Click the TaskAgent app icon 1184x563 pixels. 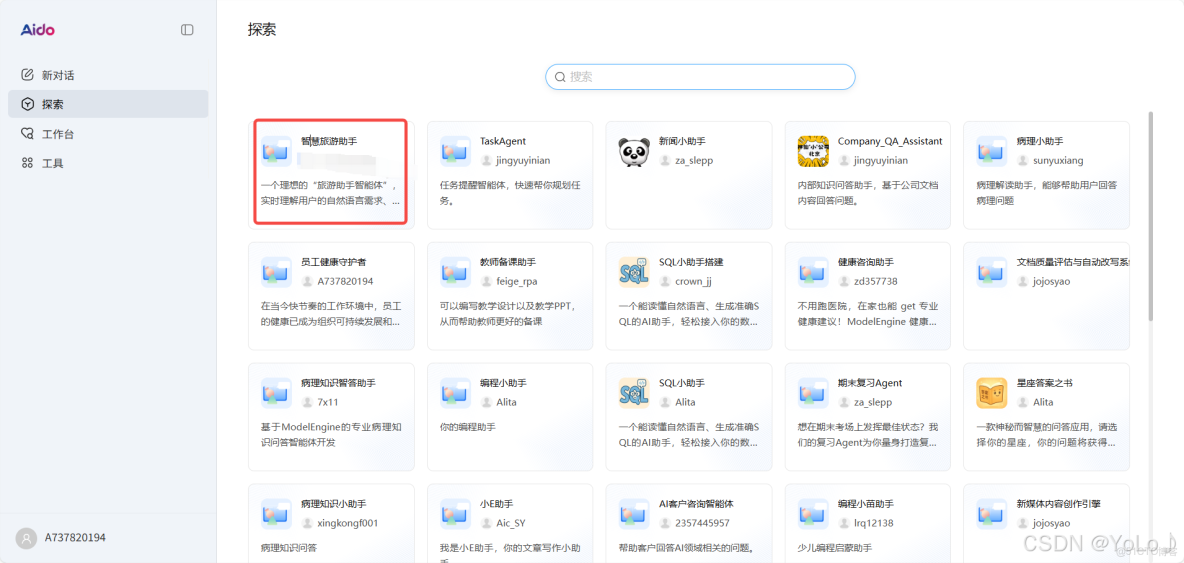click(455, 151)
